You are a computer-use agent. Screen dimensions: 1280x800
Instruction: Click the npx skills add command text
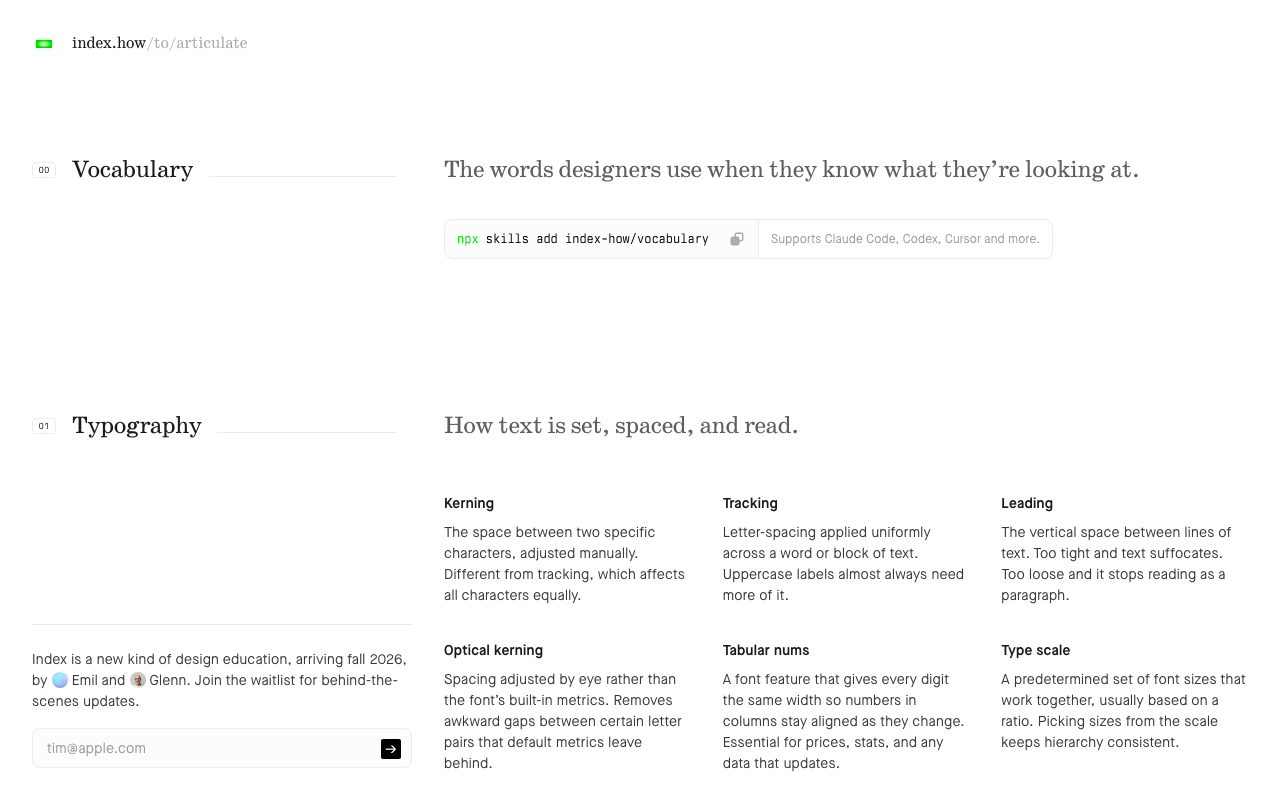pos(583,239)
